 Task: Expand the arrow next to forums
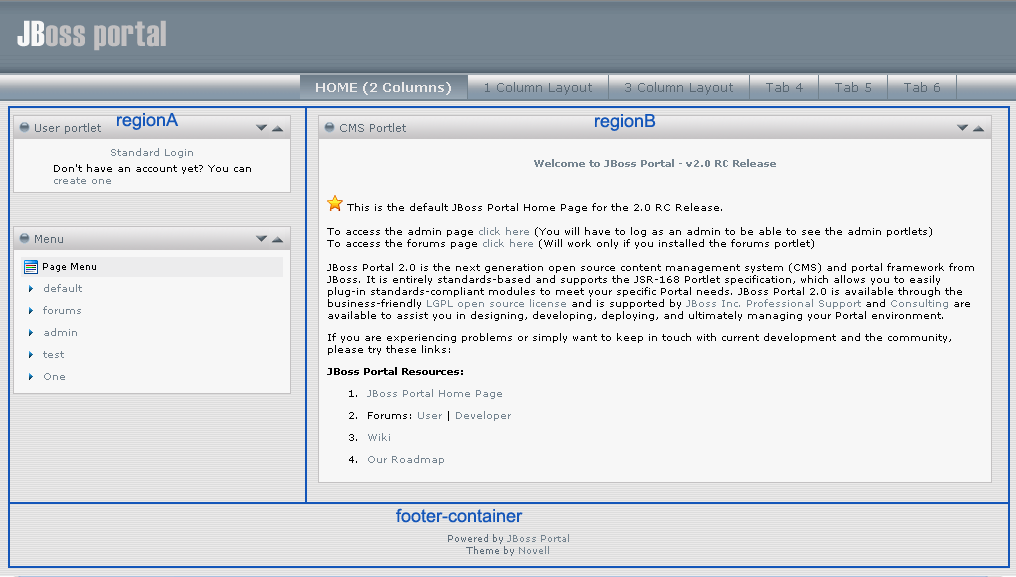[x=31, y=311]
